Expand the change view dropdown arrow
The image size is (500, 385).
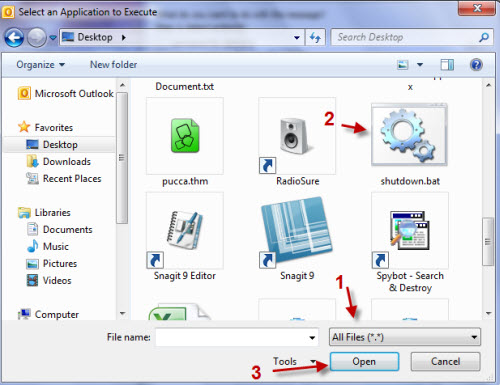[420, 65]
